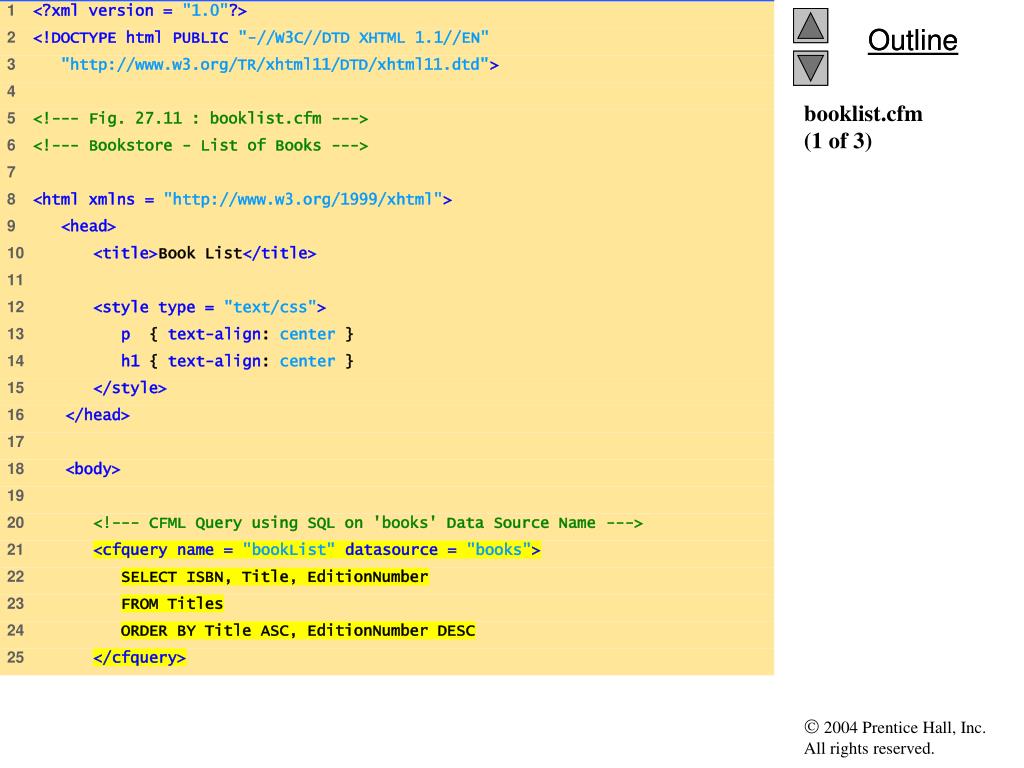
Task: Click the down arrow navigation button
Action: click(810, 68)
